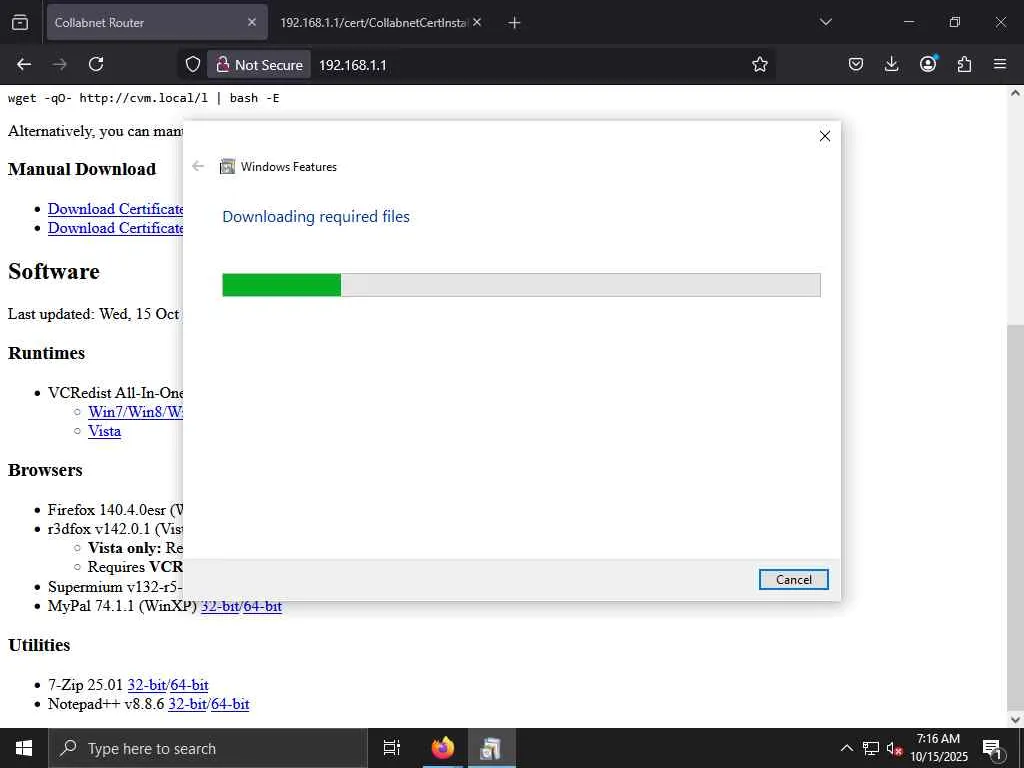Click the Windows Features title icon

pos(227,167)
